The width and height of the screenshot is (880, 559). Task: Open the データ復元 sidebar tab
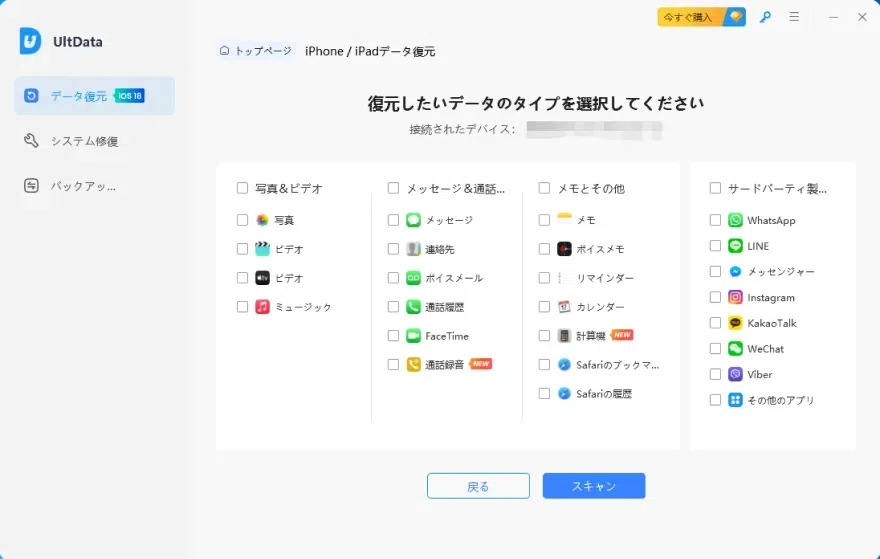click(x=94, y=96)
